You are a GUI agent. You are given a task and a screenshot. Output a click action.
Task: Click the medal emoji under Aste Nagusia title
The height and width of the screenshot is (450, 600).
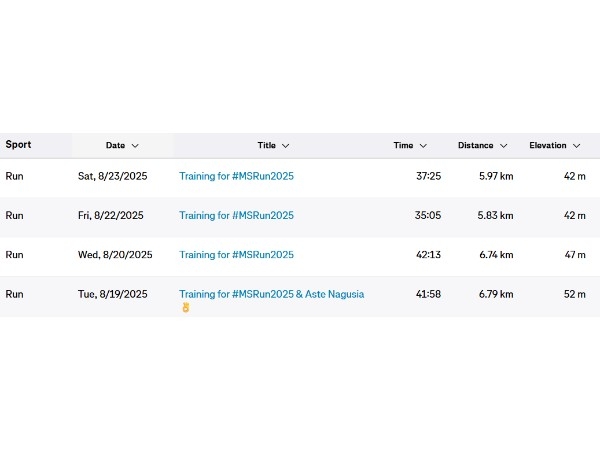pyautogui.click(x=186, y=308)
